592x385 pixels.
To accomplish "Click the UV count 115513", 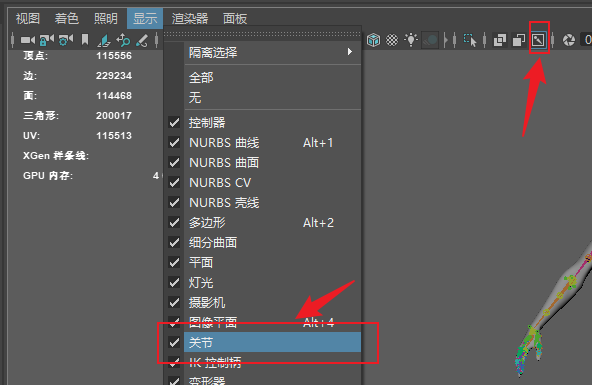I will click(x=114, y=136).
